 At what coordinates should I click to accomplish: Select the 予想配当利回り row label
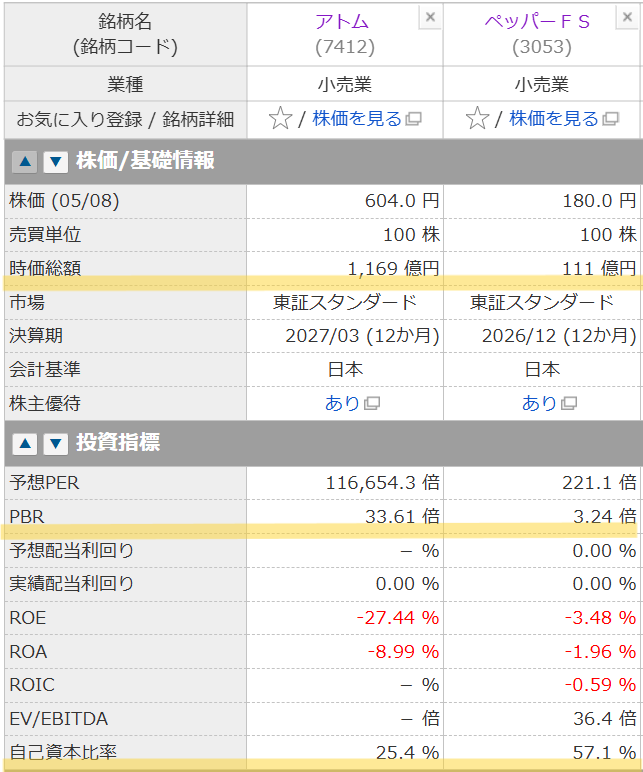(x=71, y=550)
